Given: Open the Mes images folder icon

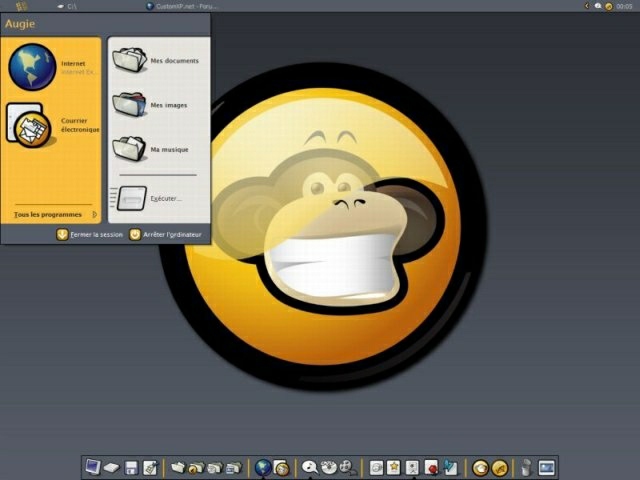Looking at the screenshot, I should click(x=129, y=104).
